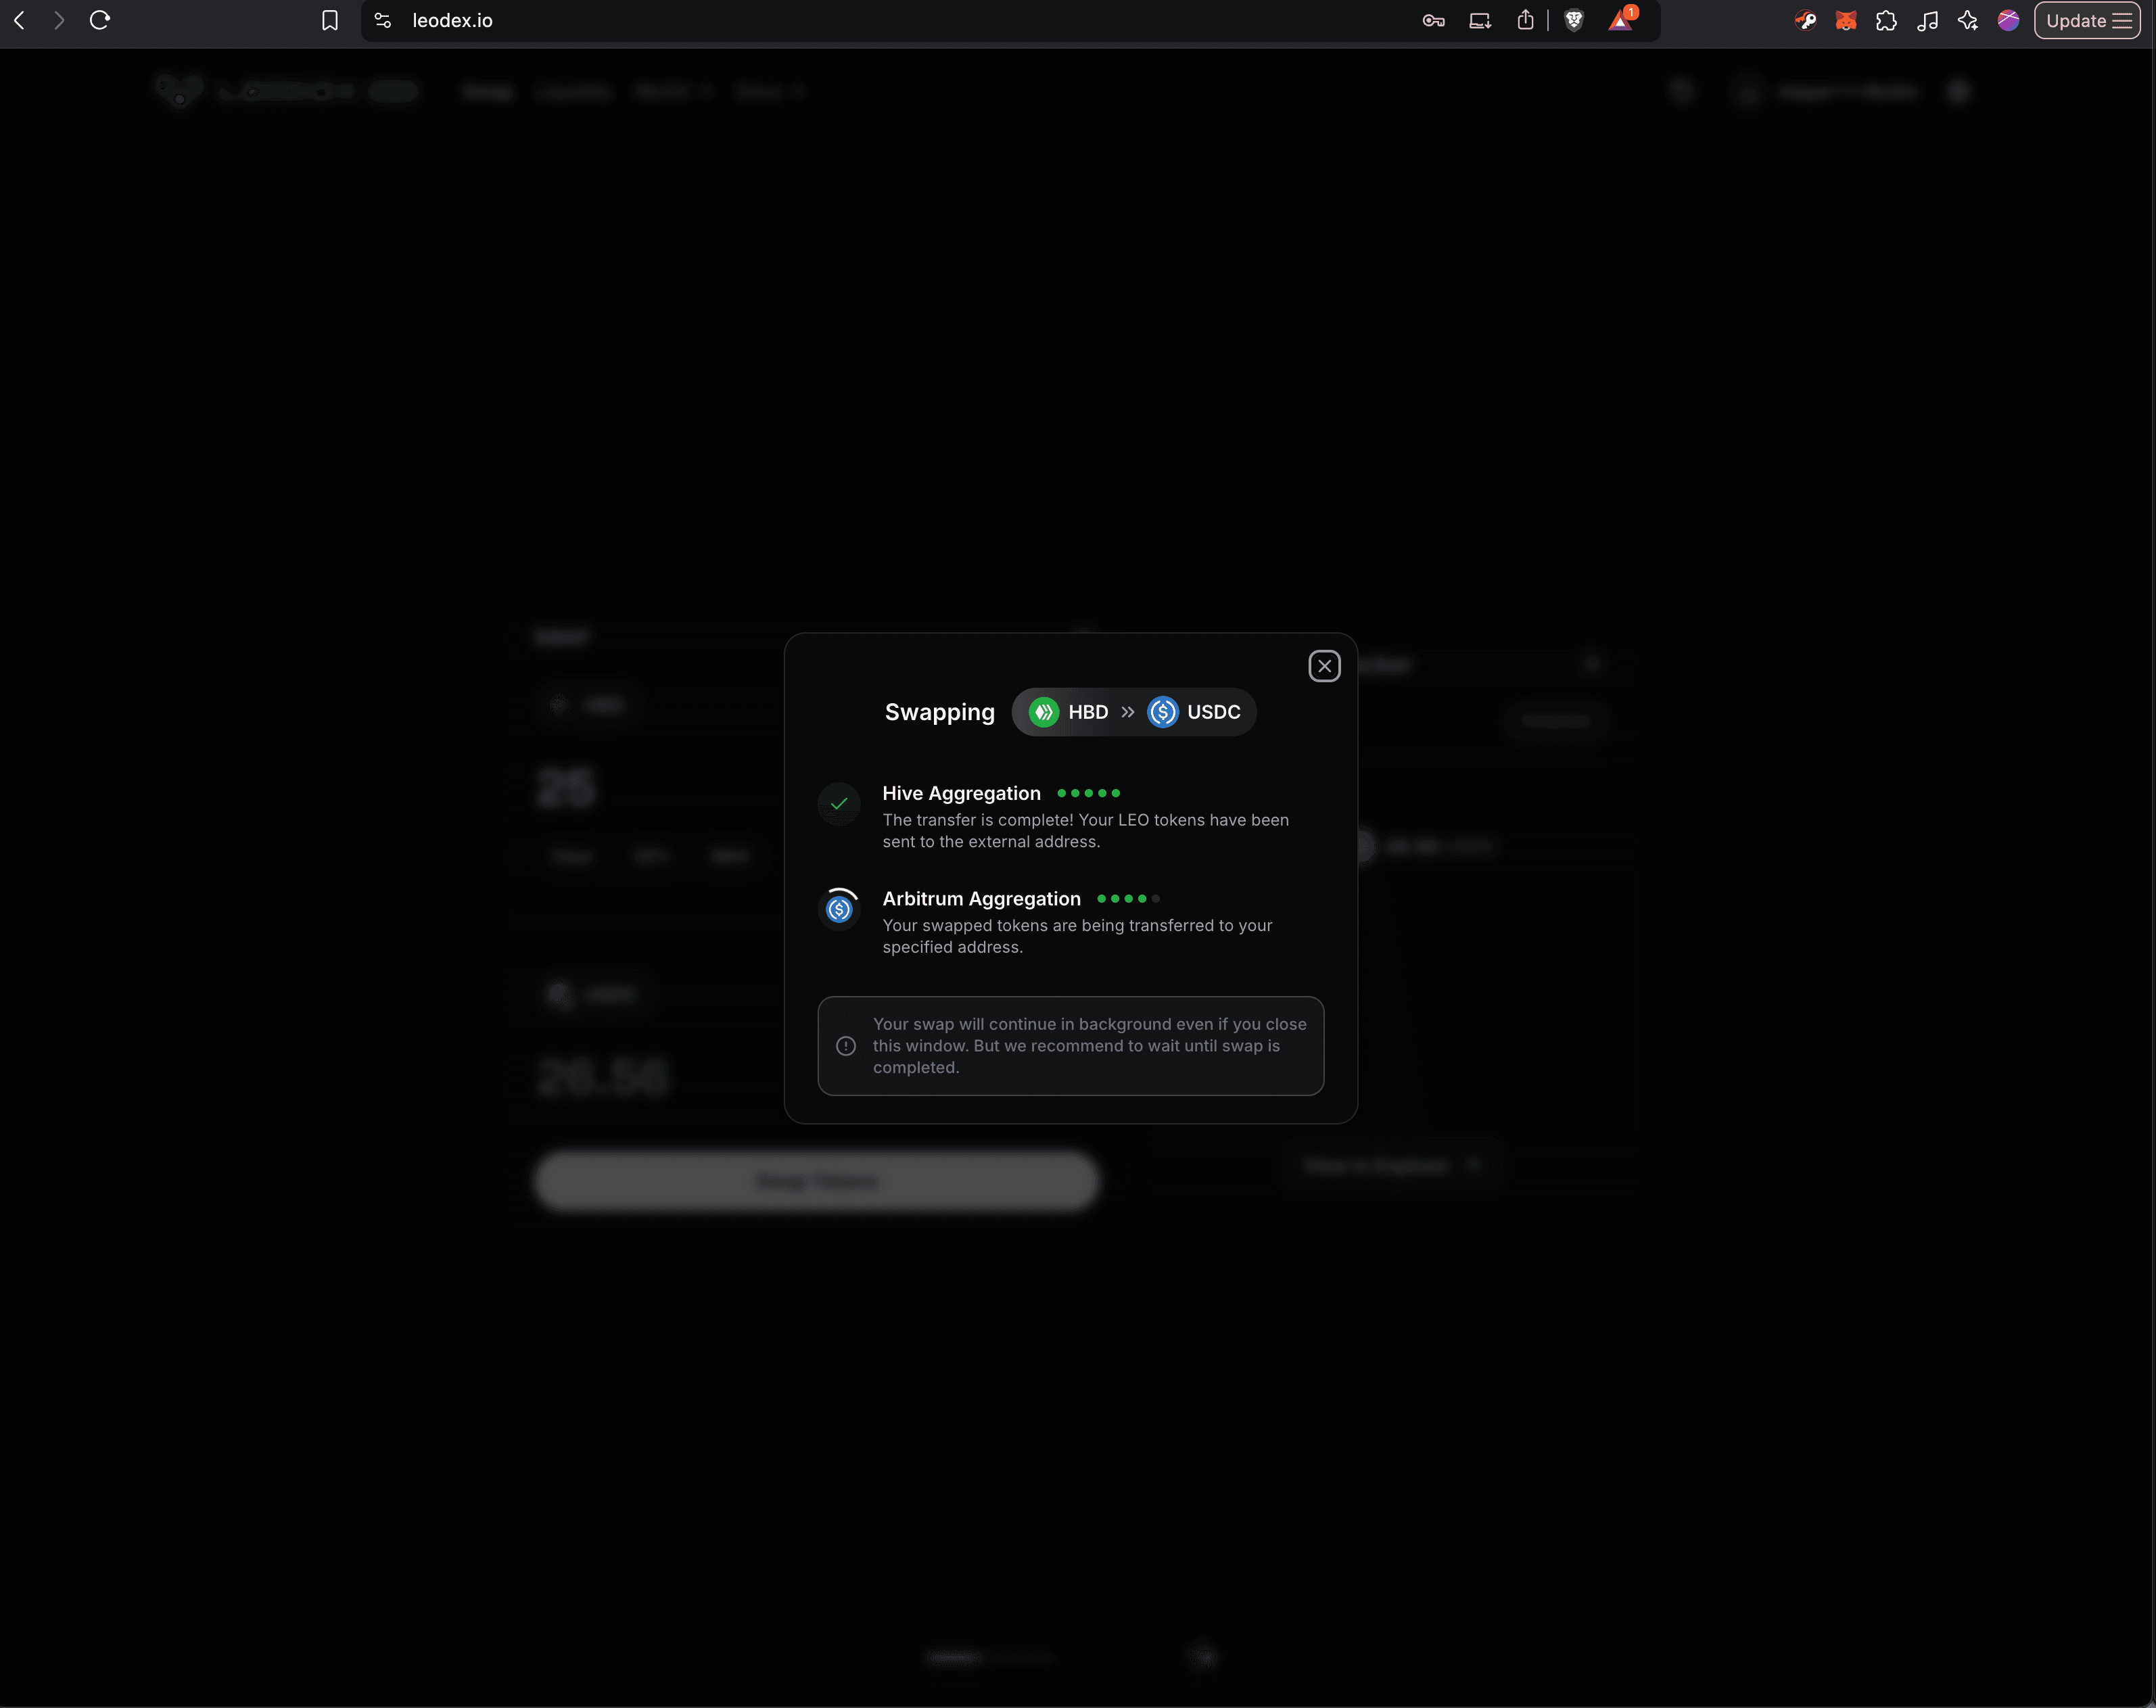This screenshot has height=1708, width=2156.
Task: Click the USDC label in the swap pill
Action: 1213,712
